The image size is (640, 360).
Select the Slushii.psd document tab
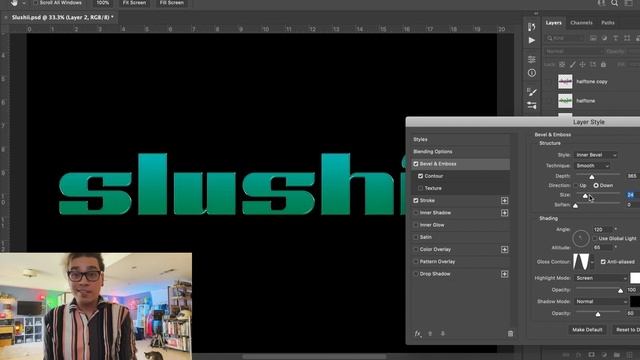point(62,17)
